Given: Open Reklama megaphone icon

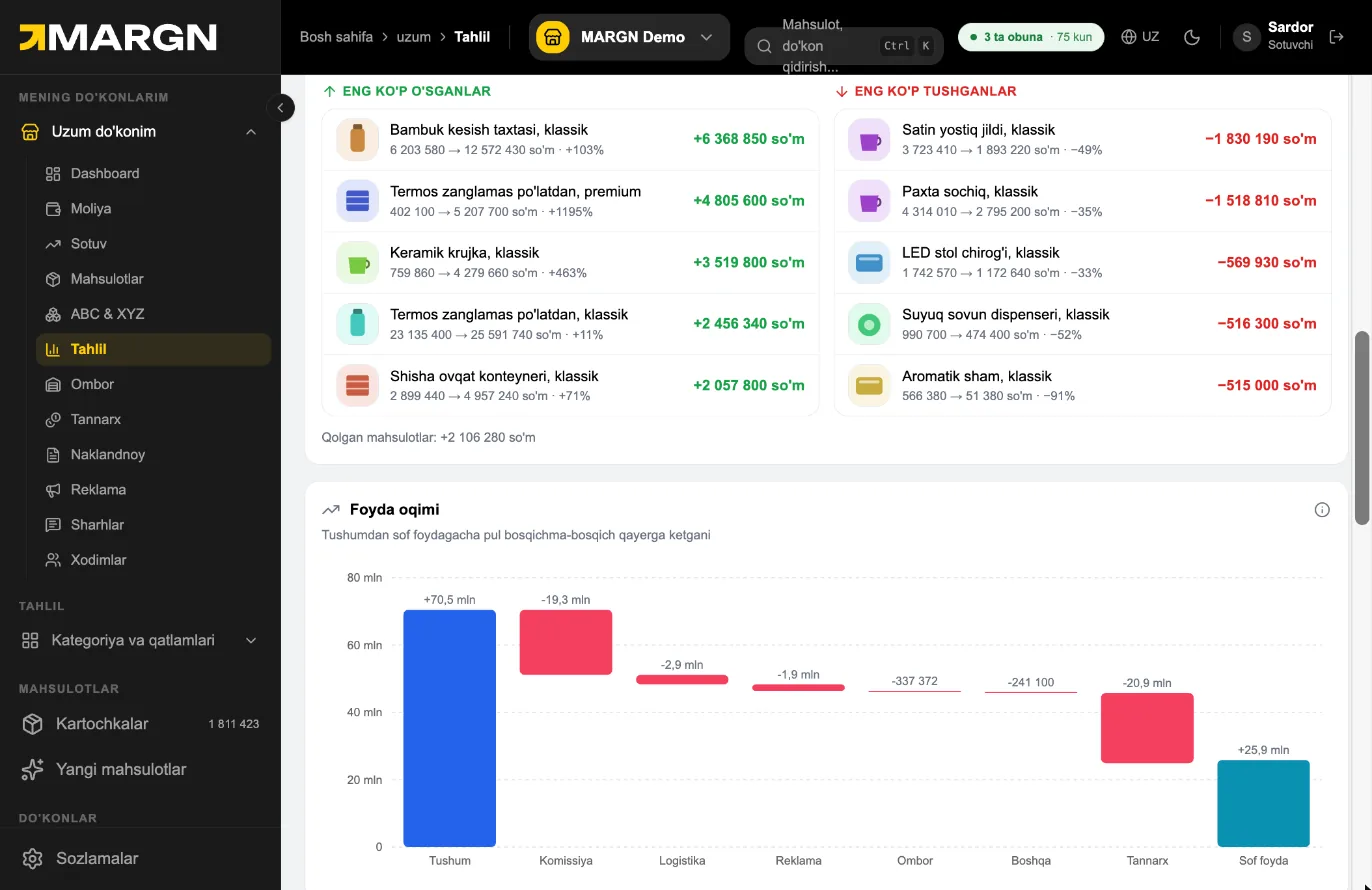Looking at the screenshot, I should point(53,490).
